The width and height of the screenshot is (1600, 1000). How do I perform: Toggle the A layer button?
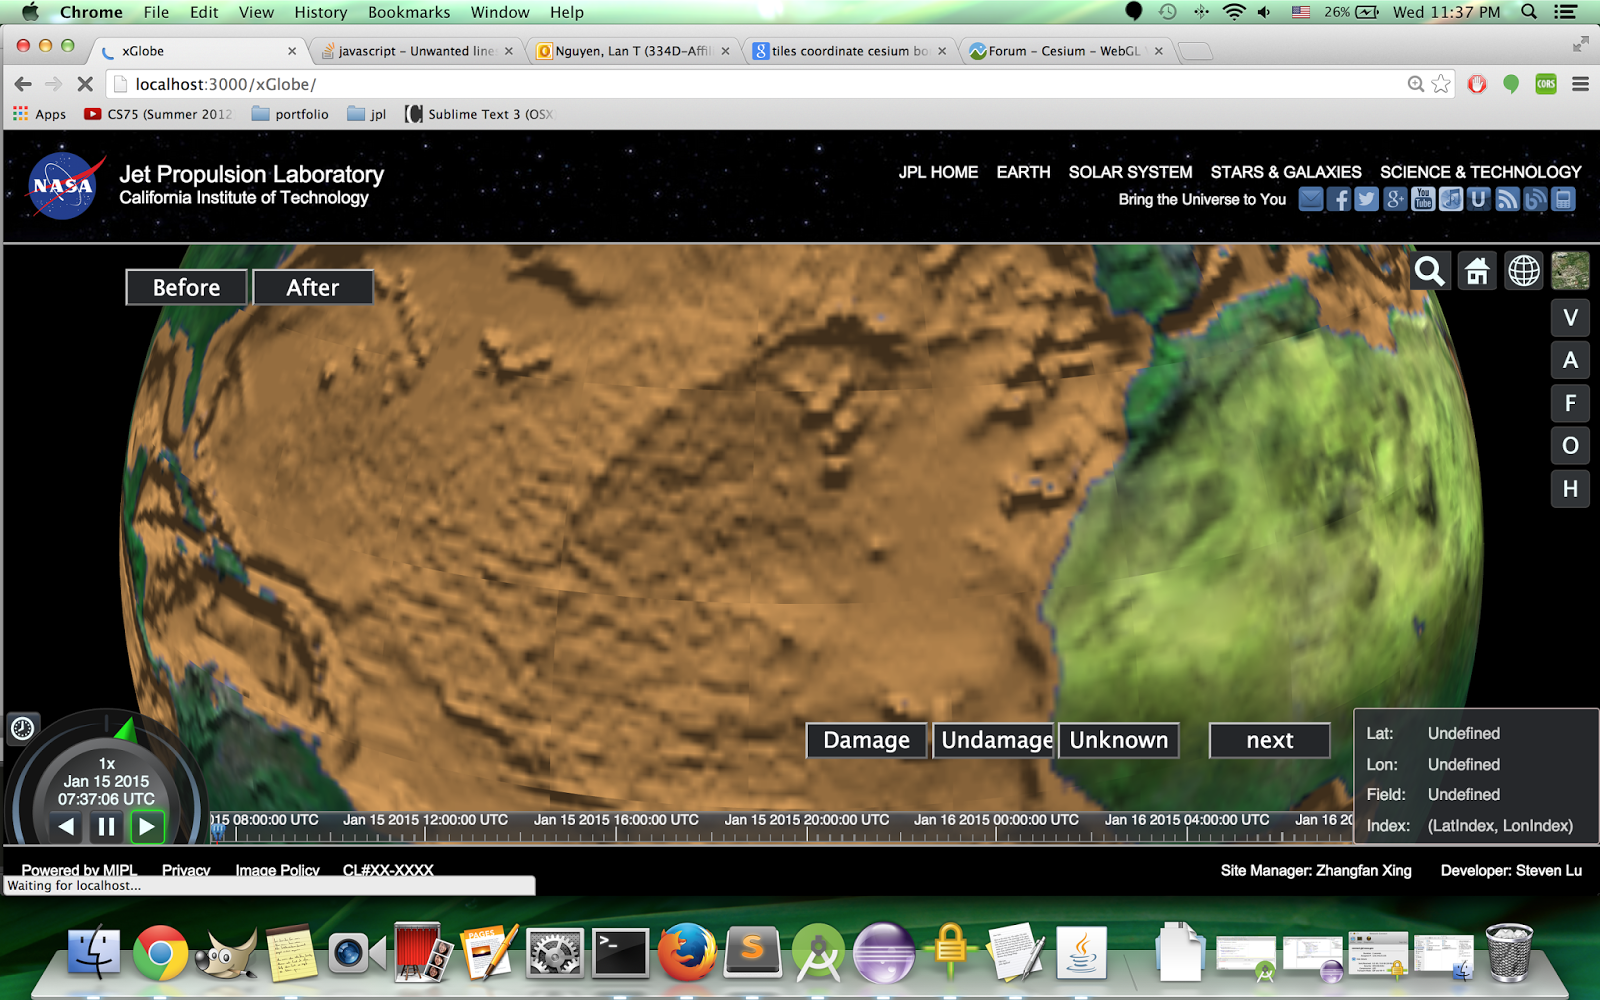[x=1570, y=361]
